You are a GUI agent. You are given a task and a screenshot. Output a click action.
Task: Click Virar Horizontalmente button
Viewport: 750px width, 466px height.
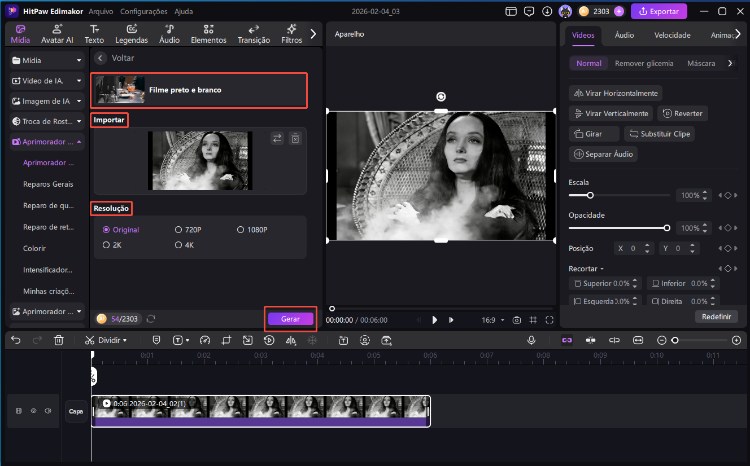(616, 93)
